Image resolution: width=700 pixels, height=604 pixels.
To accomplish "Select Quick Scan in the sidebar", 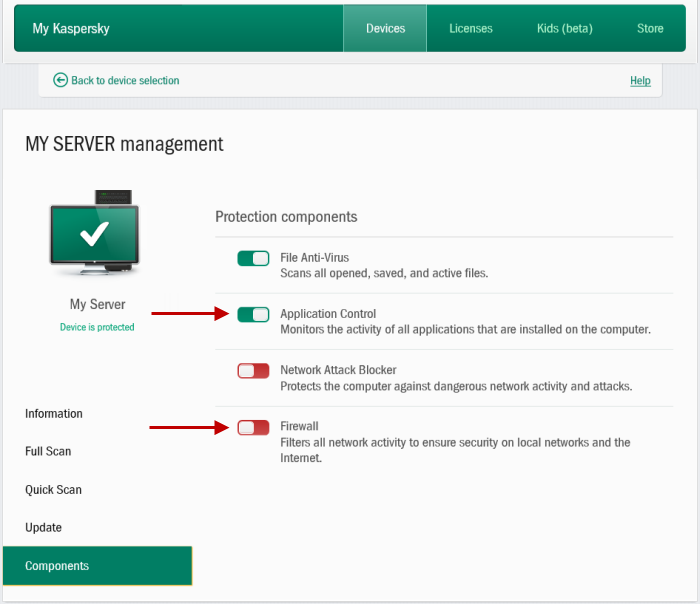I will pyautogui.click(x=53, y=490).
